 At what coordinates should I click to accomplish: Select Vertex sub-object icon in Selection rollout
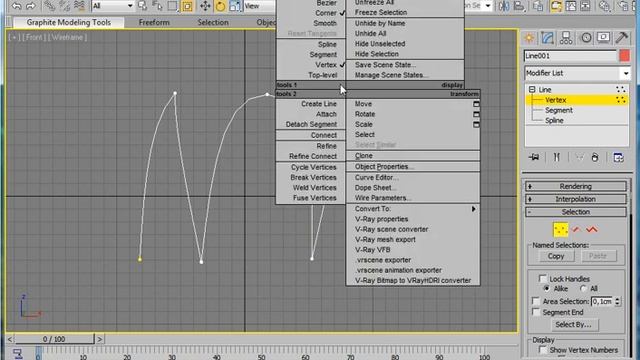tap(560, 230)
